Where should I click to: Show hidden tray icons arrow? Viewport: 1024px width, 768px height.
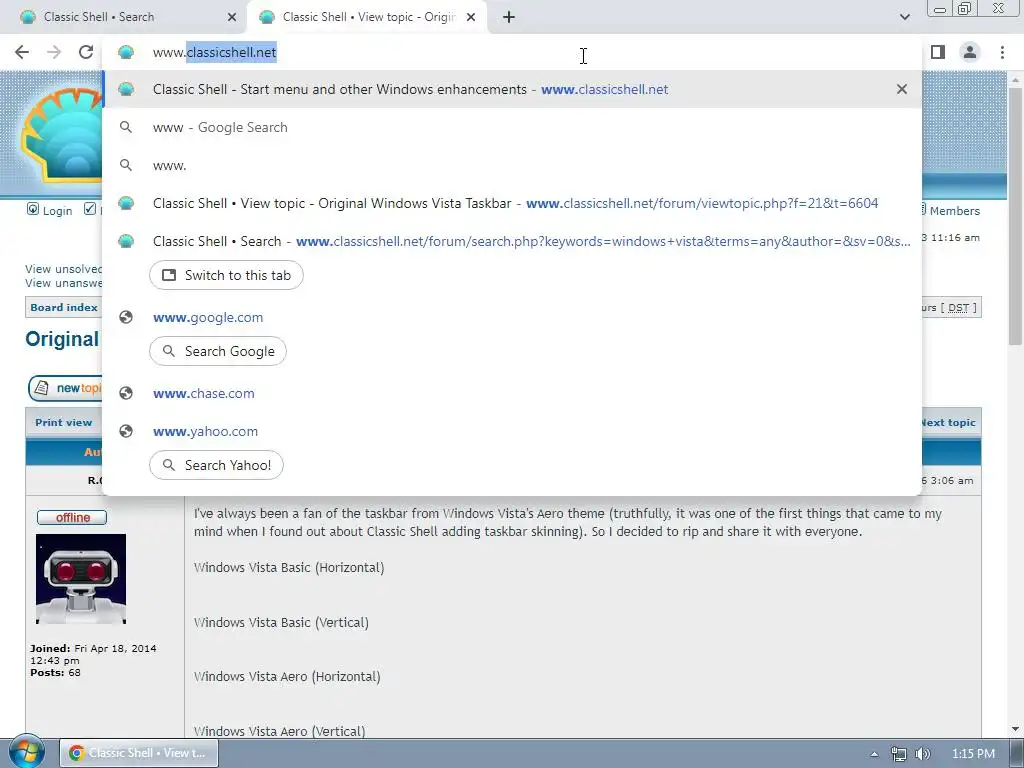pos(874,754)
